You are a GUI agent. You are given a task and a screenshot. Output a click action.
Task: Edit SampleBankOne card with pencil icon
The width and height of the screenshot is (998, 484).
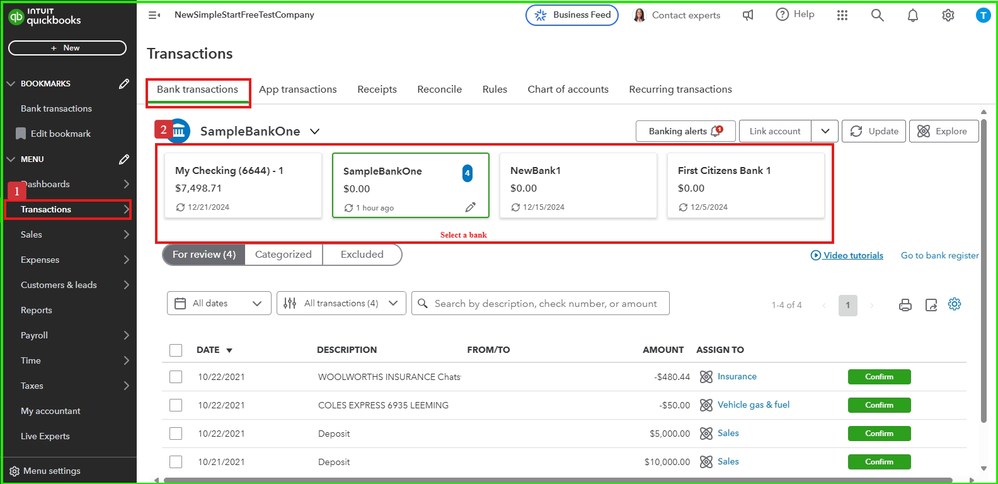click(471, 207)
